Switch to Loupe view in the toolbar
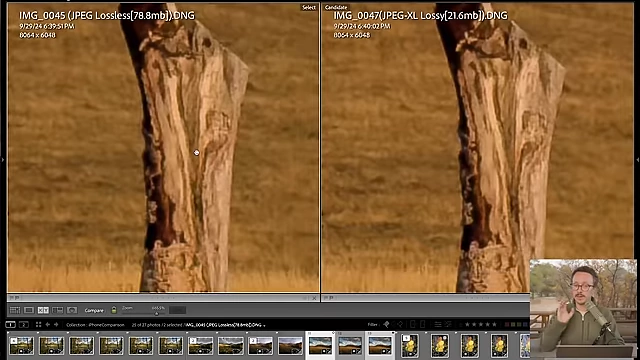Image resolution: width=640 pixels, height=360 pixels. [29, 310]
